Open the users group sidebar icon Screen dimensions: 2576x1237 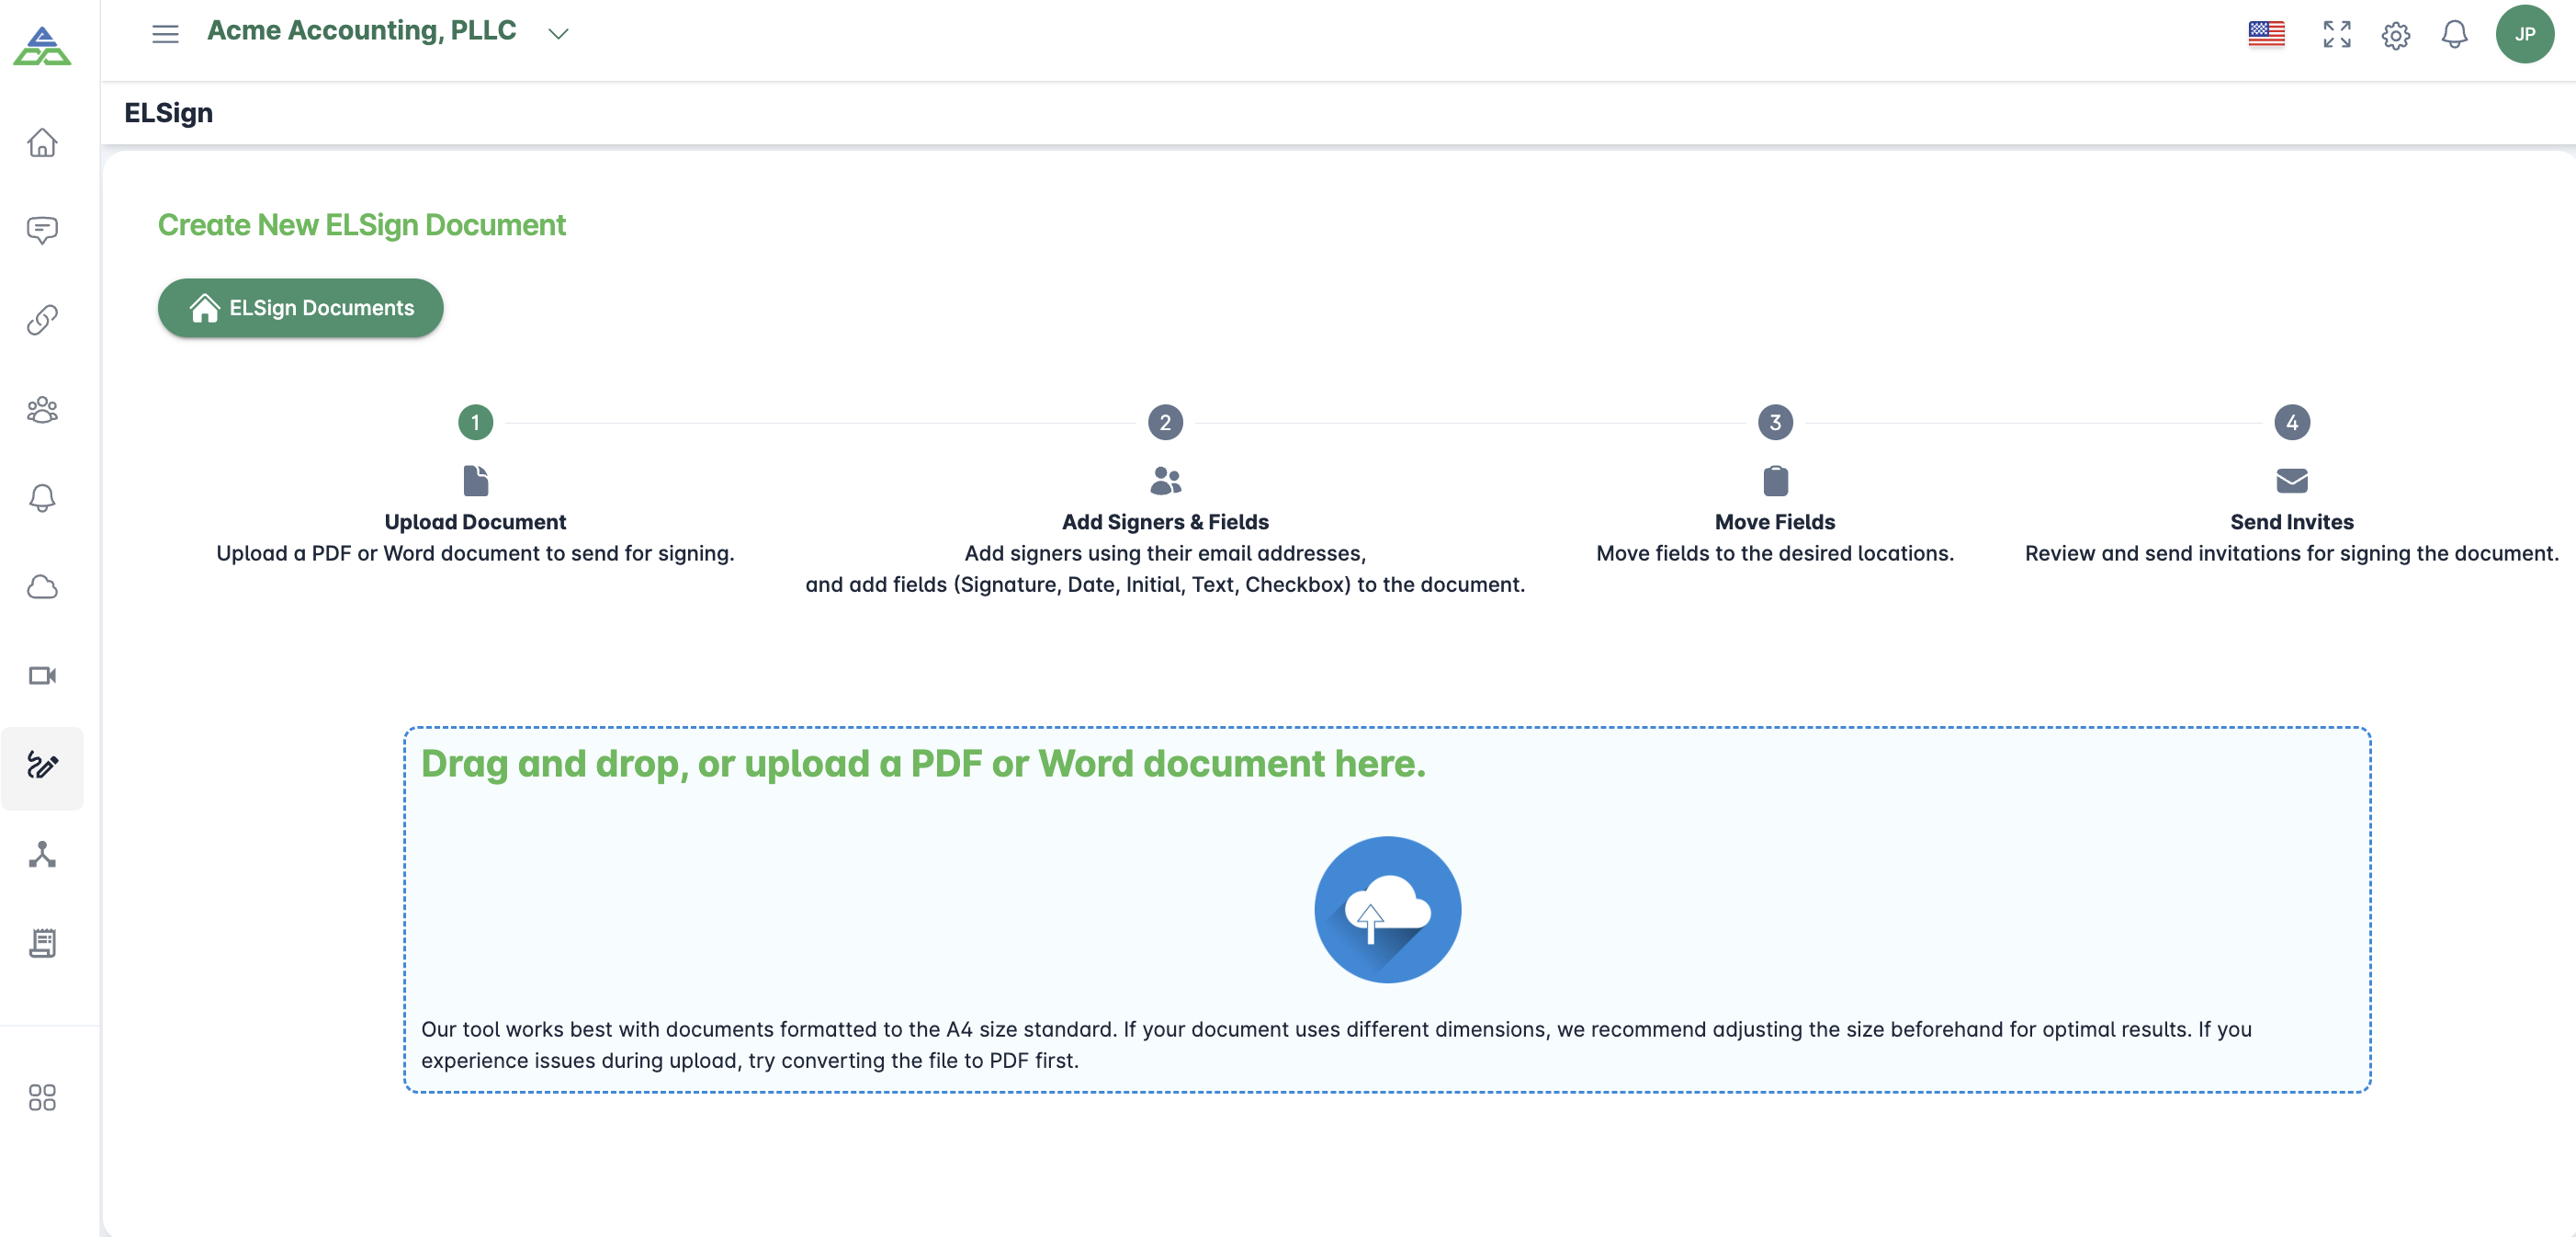[42, 409]
